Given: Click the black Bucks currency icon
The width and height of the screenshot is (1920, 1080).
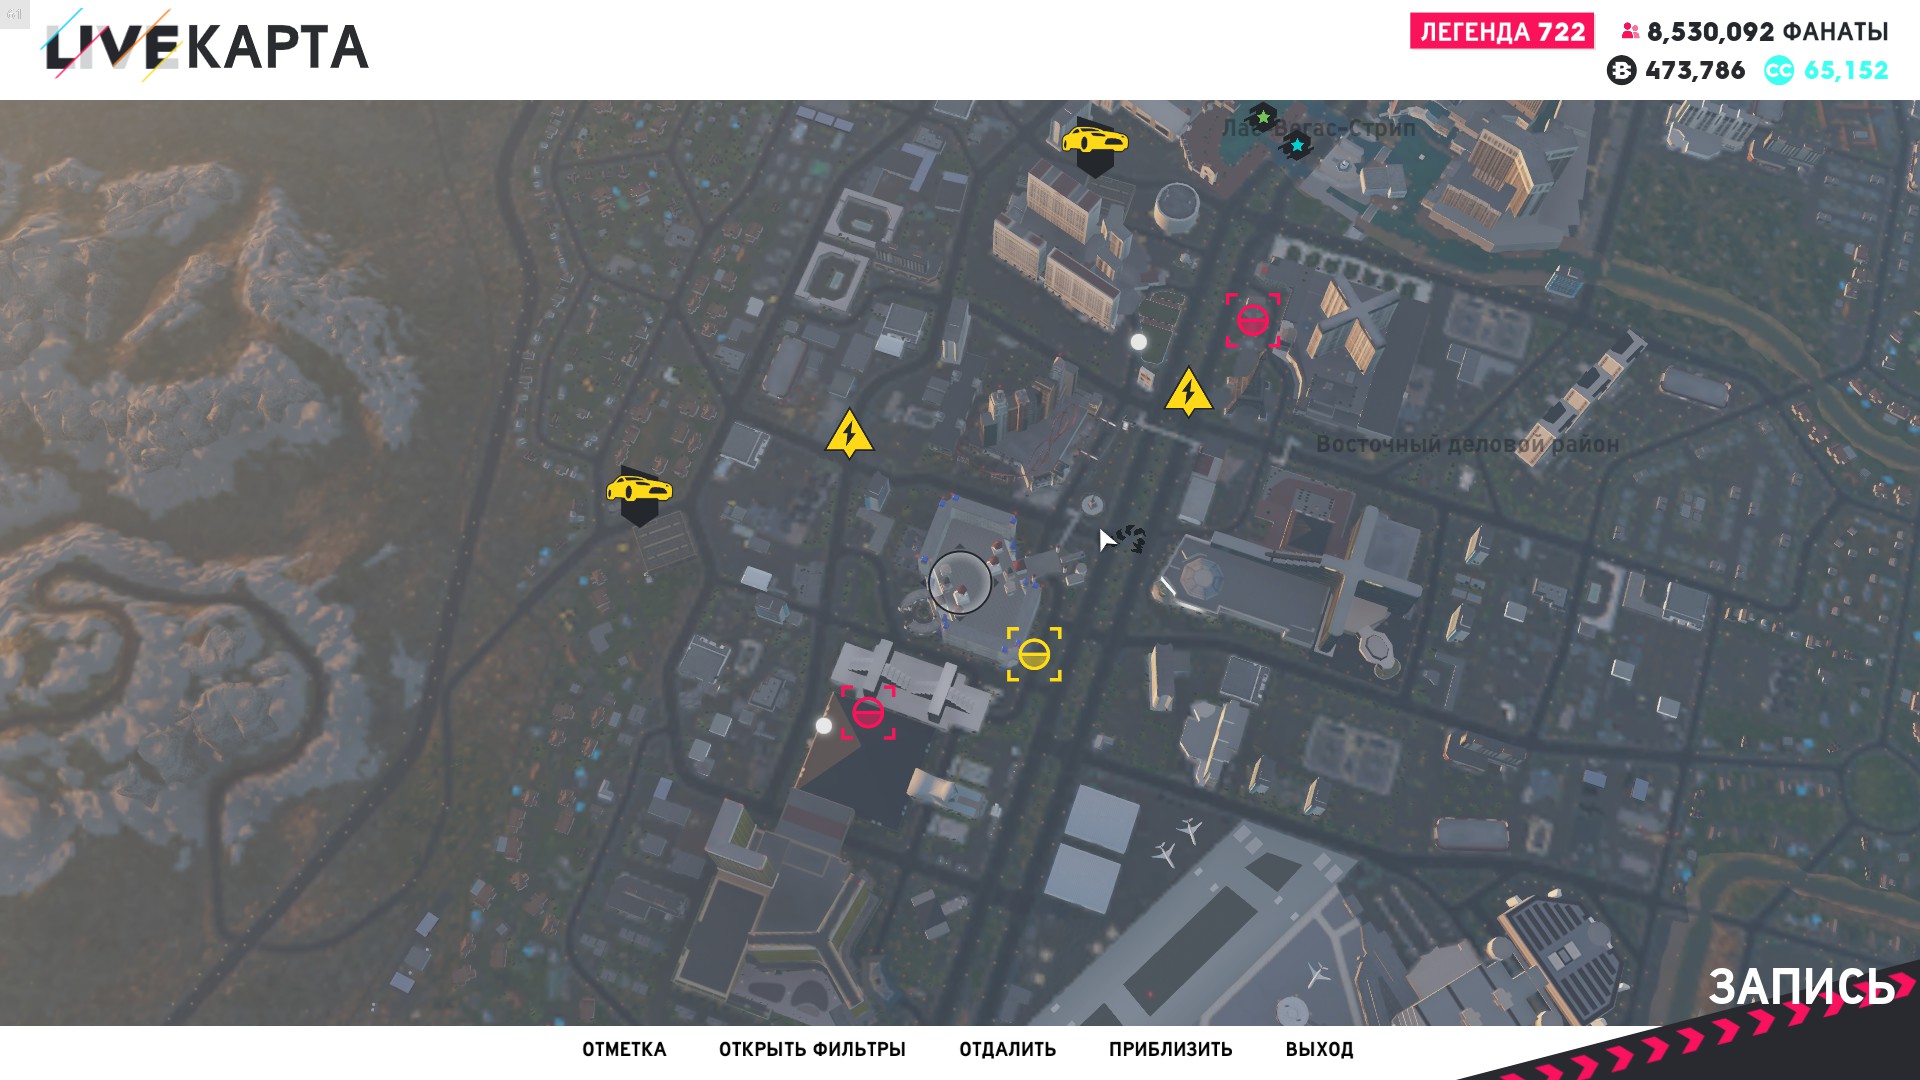Looking at the screenshot, I should [x=1621, y=71].
